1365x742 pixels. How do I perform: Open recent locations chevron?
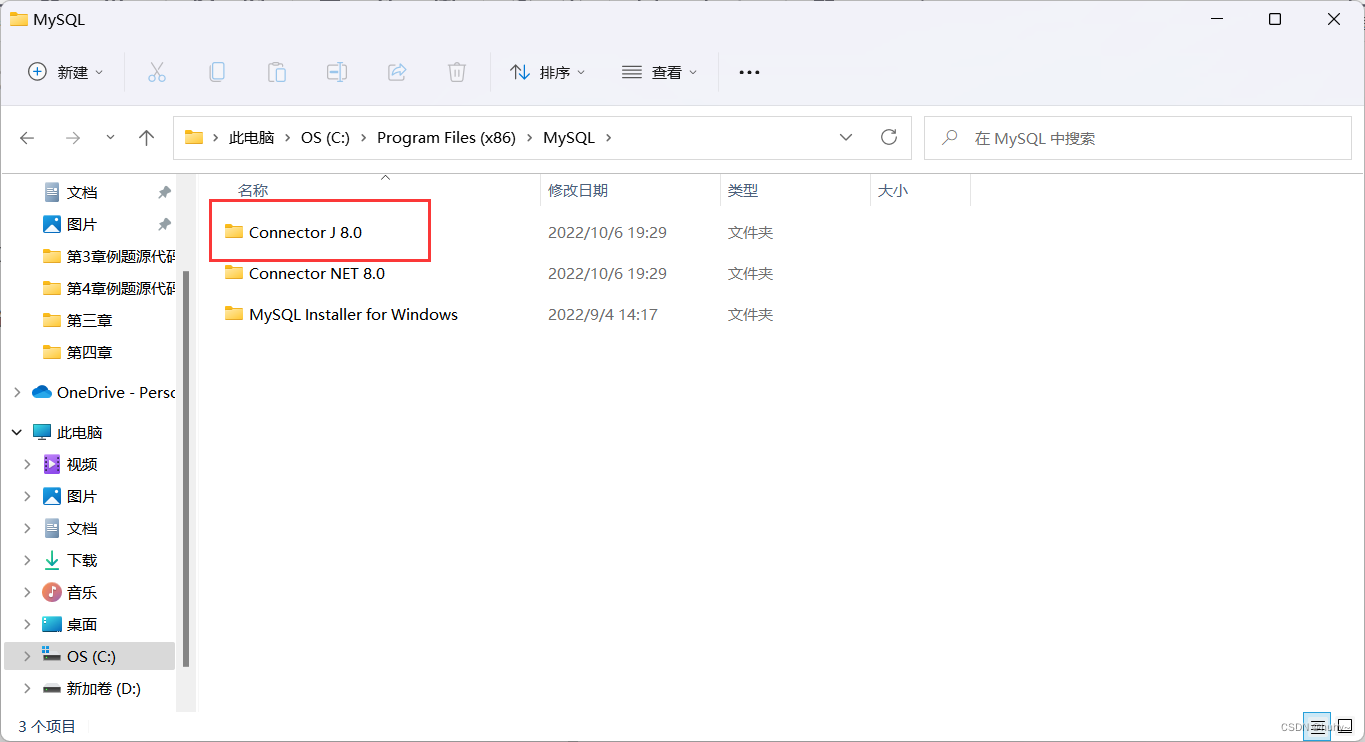click(110, 137)
